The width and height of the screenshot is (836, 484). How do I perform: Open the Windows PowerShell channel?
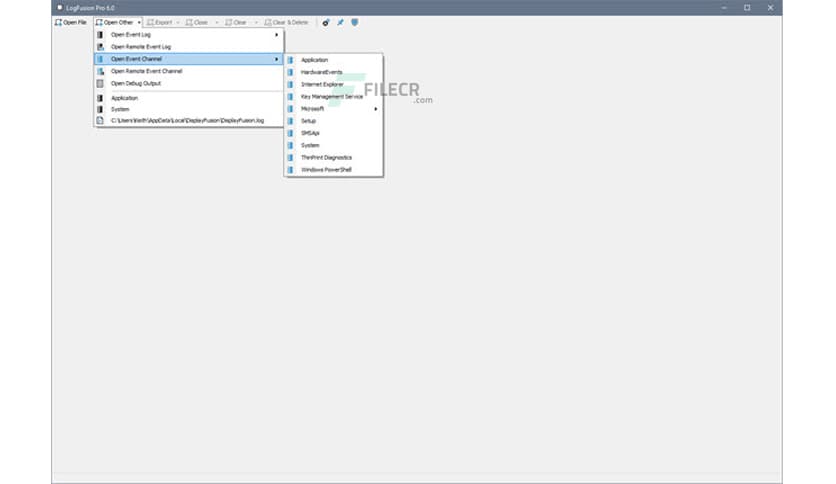334,170
